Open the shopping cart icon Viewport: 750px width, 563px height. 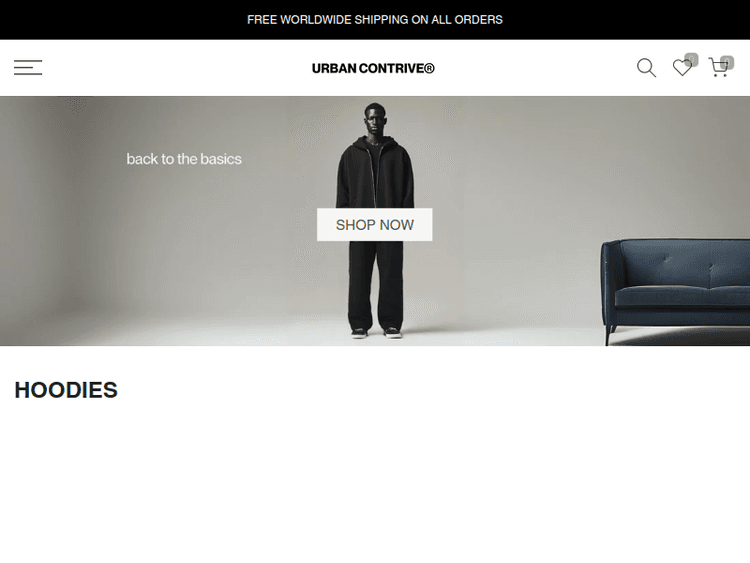click(718, 67)
